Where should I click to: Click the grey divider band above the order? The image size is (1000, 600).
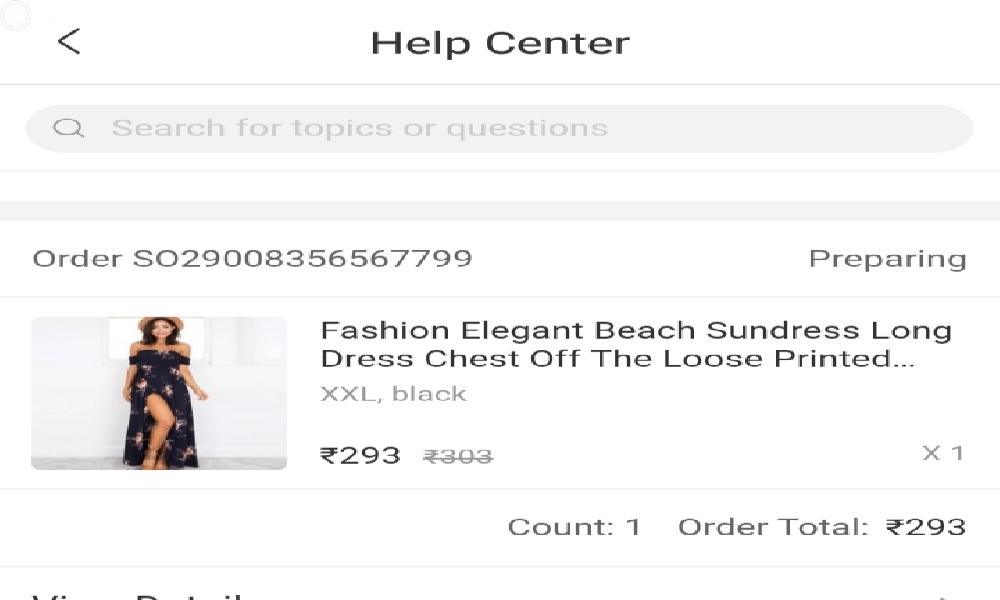click(500, 211)
